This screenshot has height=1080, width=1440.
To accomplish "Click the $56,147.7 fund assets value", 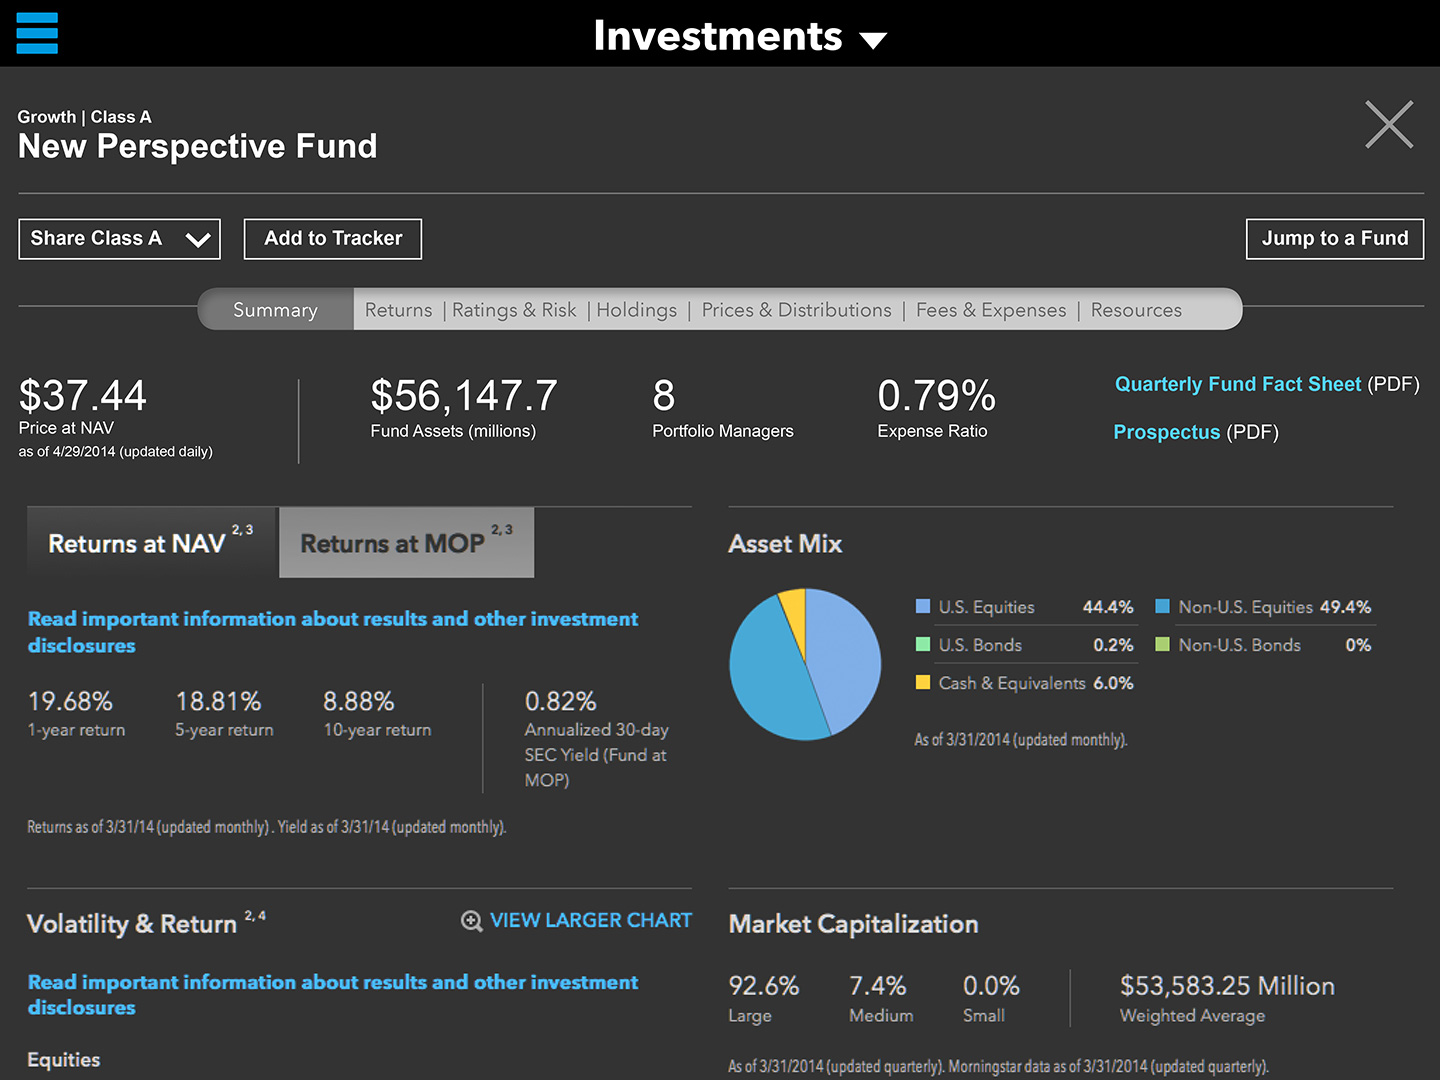I will (464, 396).
